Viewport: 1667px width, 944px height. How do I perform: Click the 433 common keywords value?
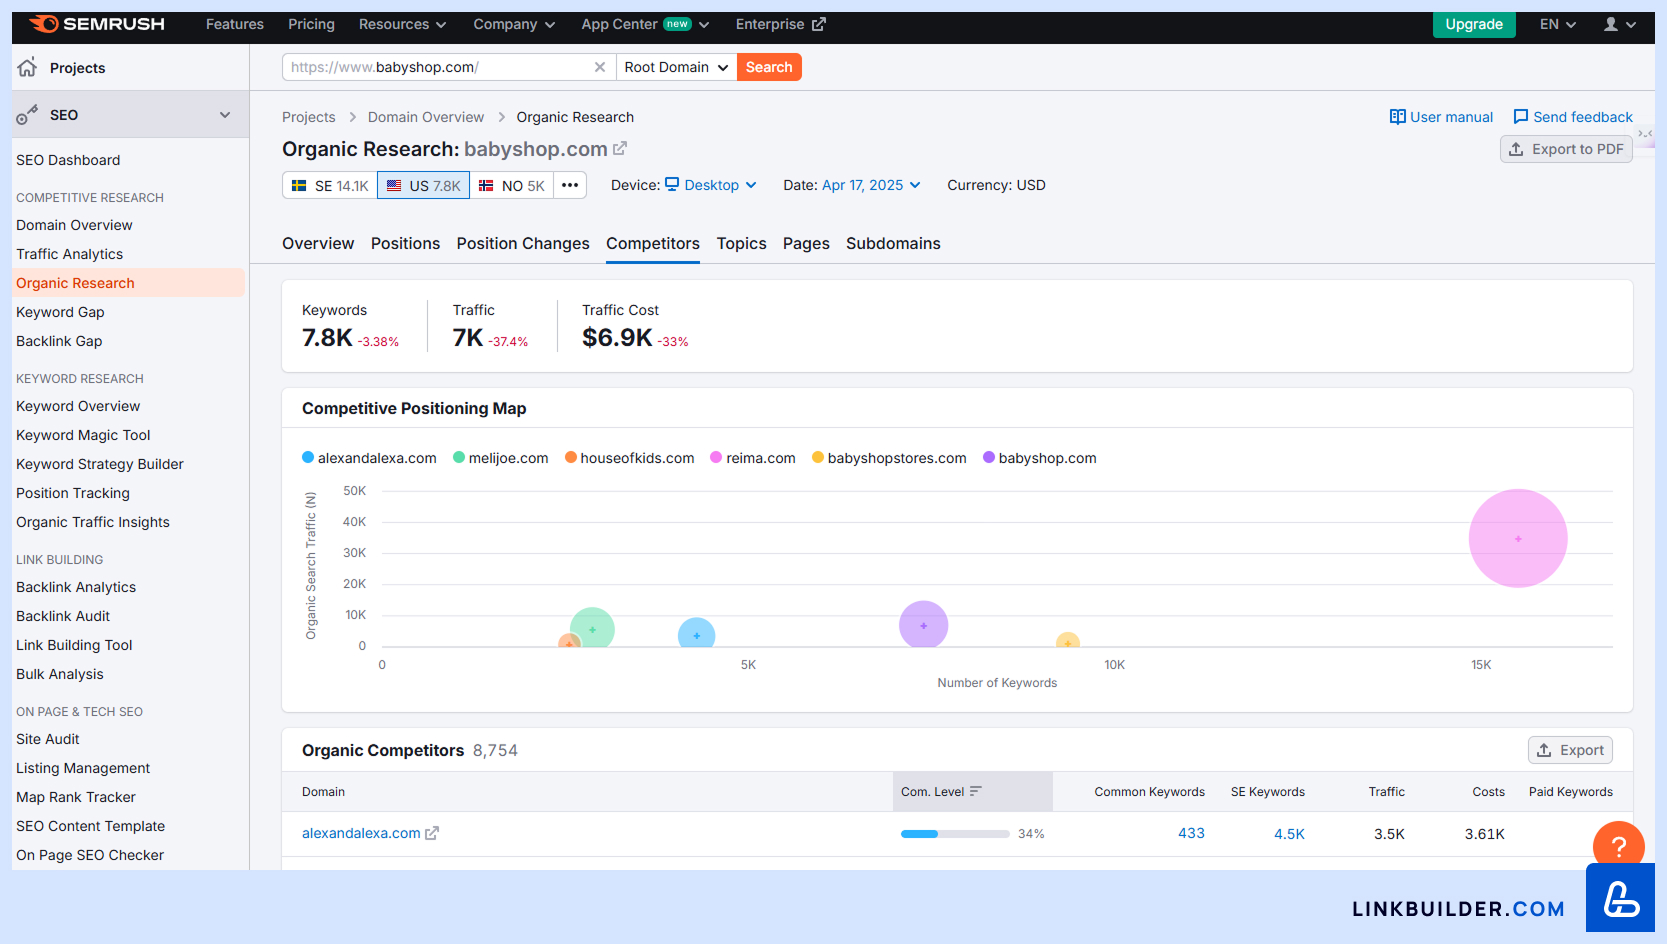[x=1191, y=833]
